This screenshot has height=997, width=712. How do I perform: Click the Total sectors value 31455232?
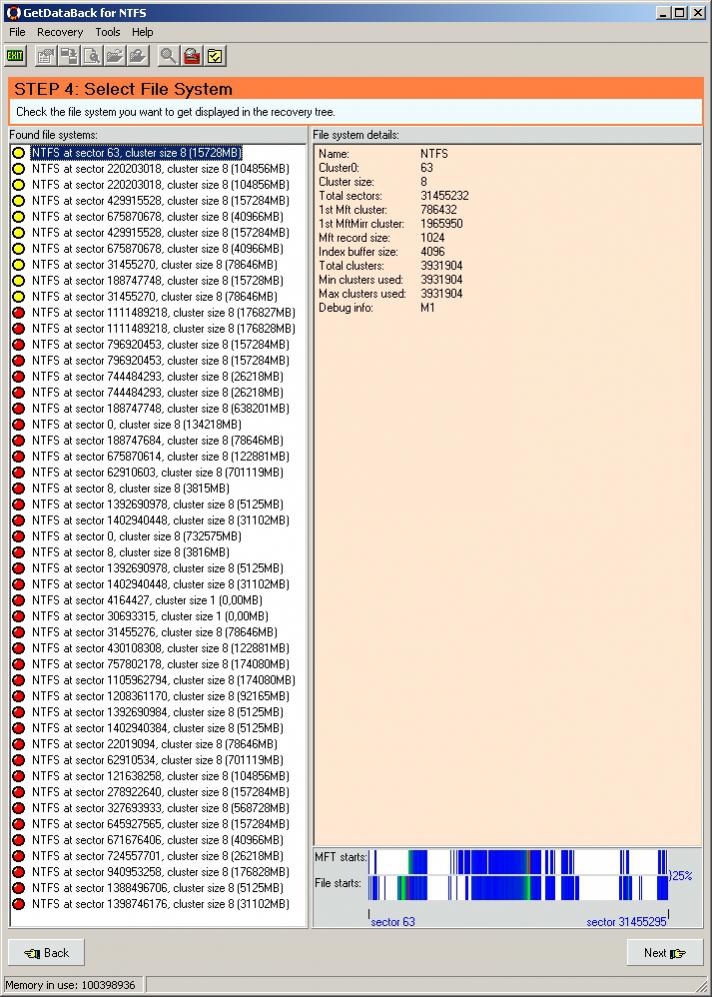(x=444, y=195)
